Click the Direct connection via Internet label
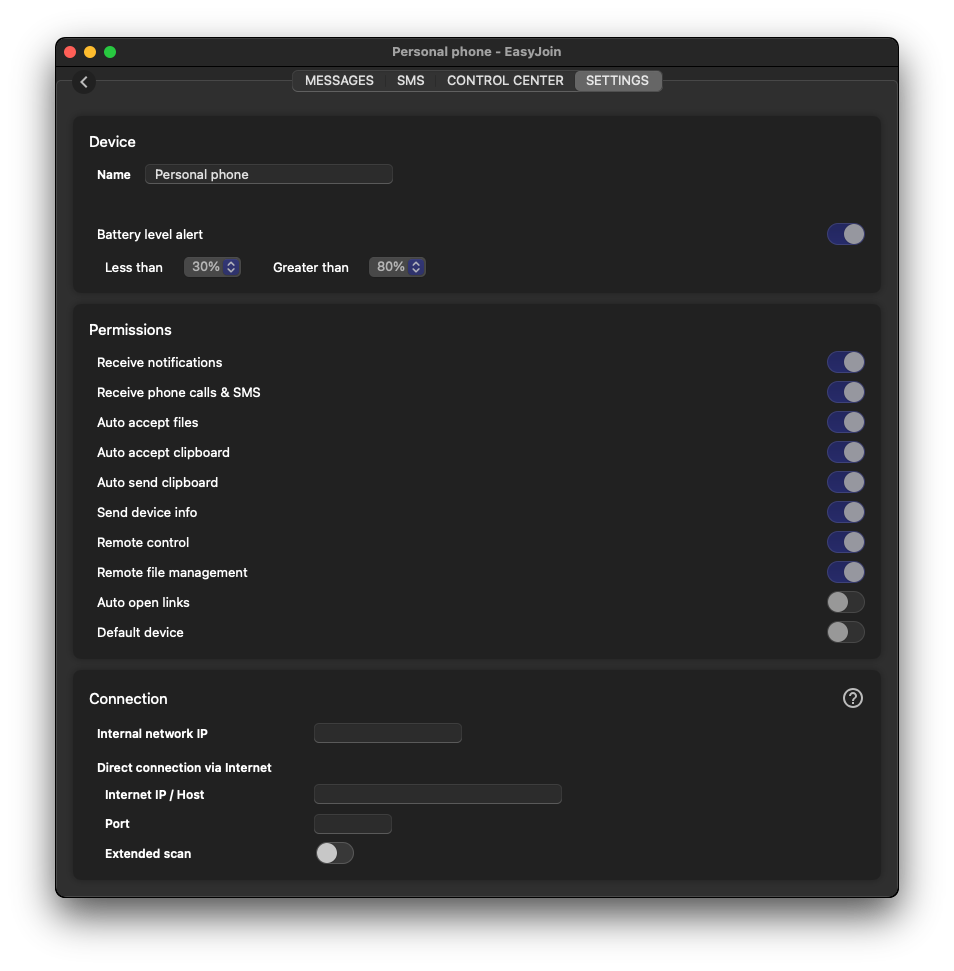954x971 pixels. point(184,768)
